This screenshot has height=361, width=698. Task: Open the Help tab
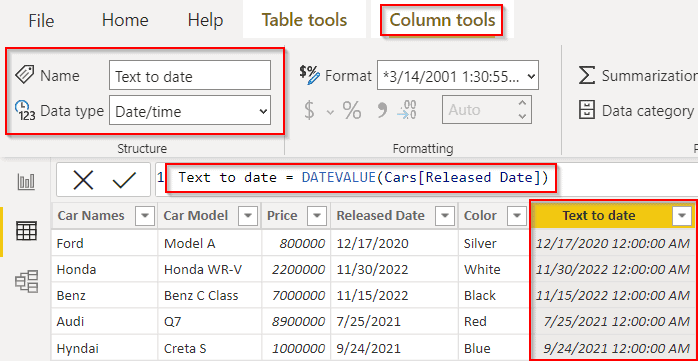205,20
